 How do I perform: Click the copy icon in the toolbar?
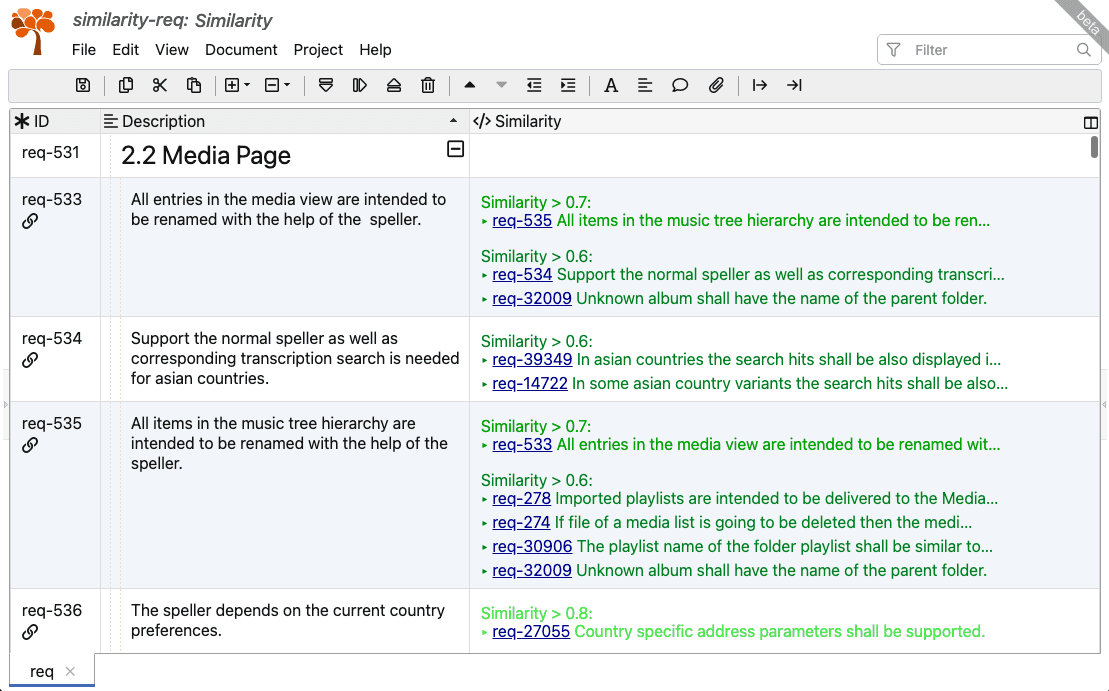pos(126,86)
